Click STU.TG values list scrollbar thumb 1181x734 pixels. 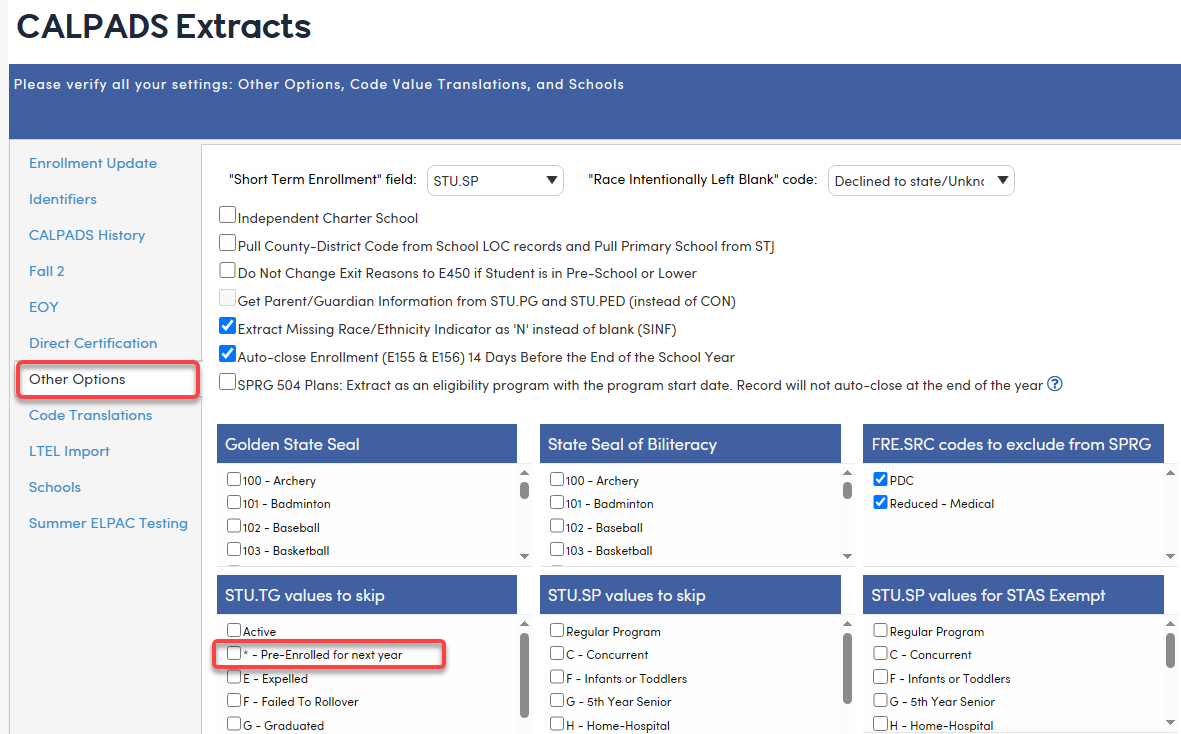[524, 675]
